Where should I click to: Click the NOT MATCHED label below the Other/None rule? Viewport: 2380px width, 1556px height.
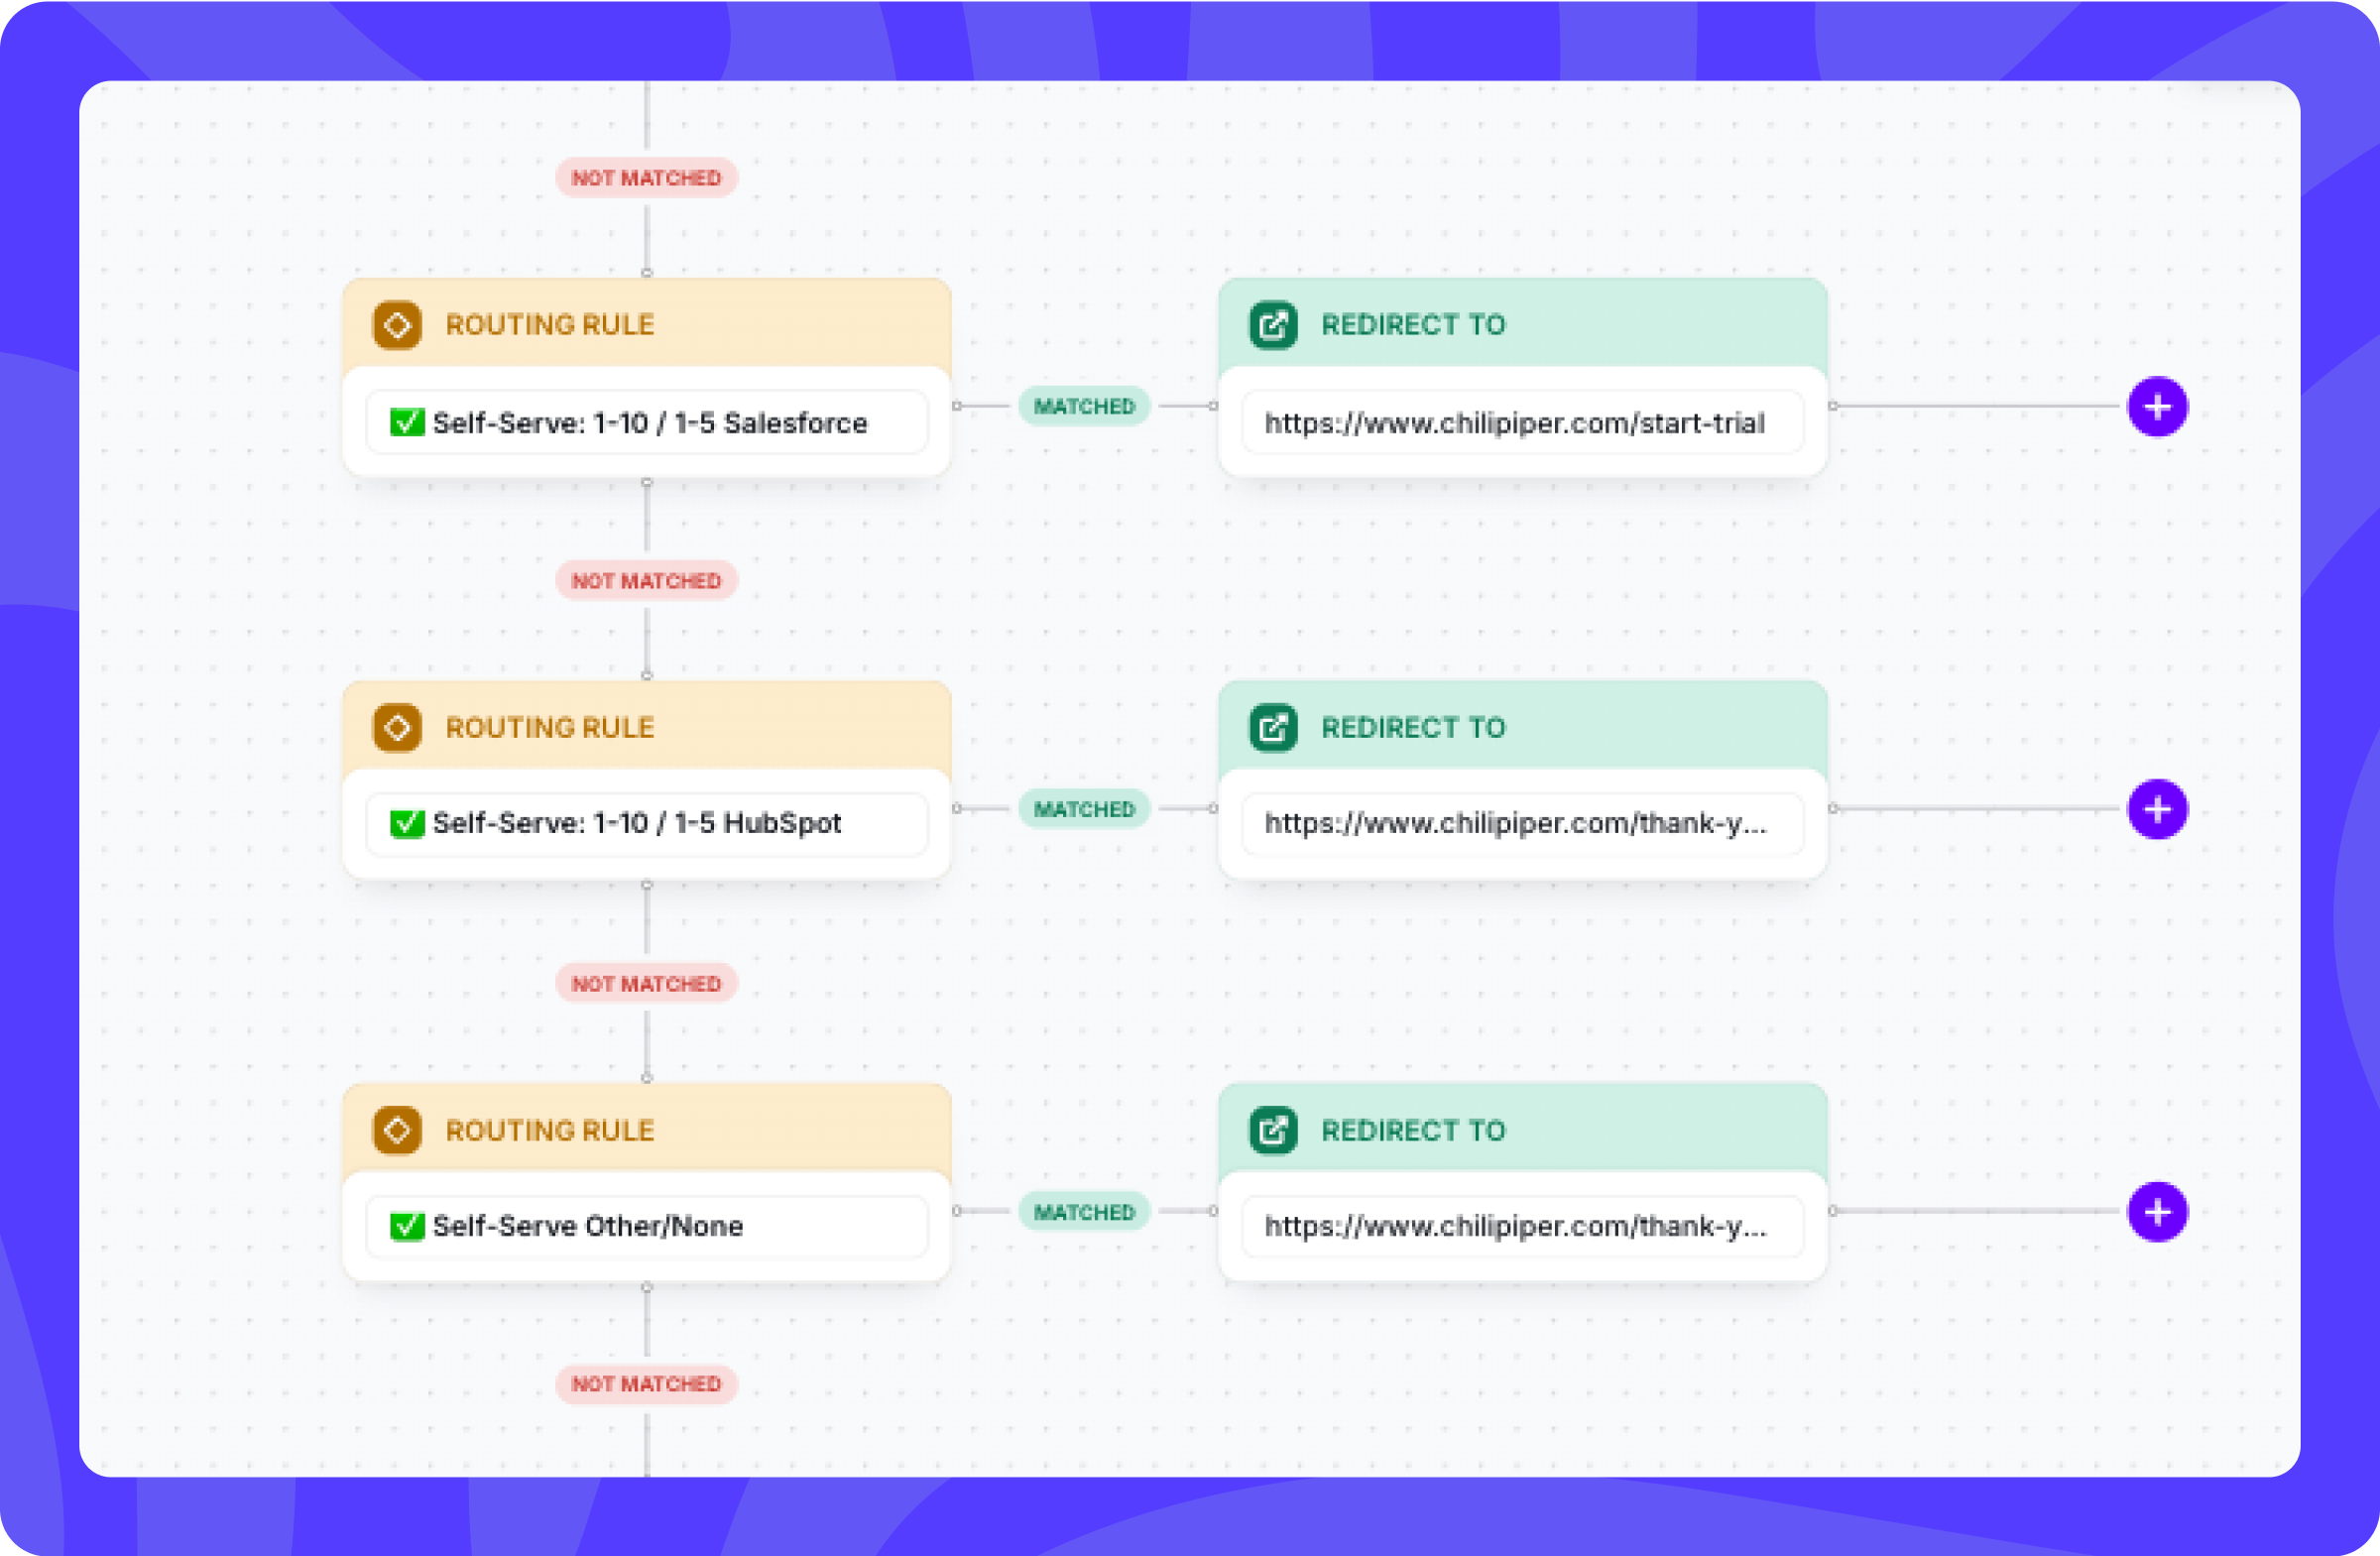(646, 1384)
